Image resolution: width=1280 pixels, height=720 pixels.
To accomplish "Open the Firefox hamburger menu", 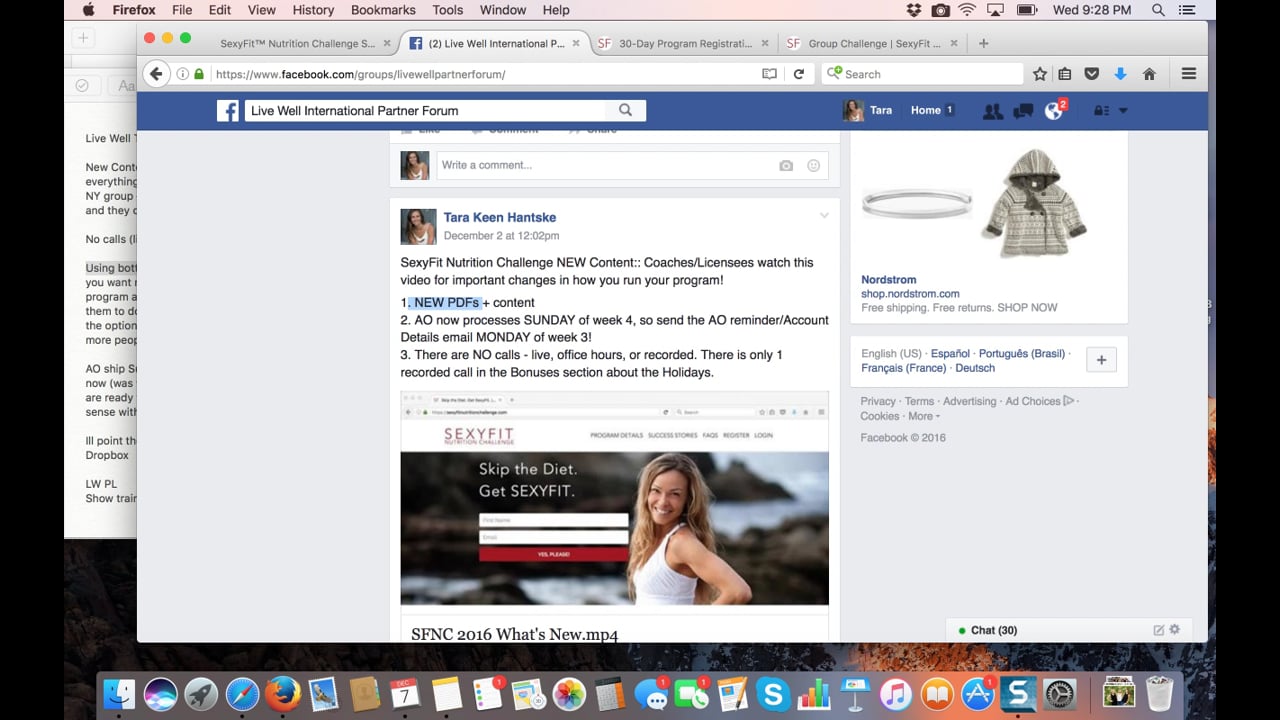I will click(x=1188, y=74).
